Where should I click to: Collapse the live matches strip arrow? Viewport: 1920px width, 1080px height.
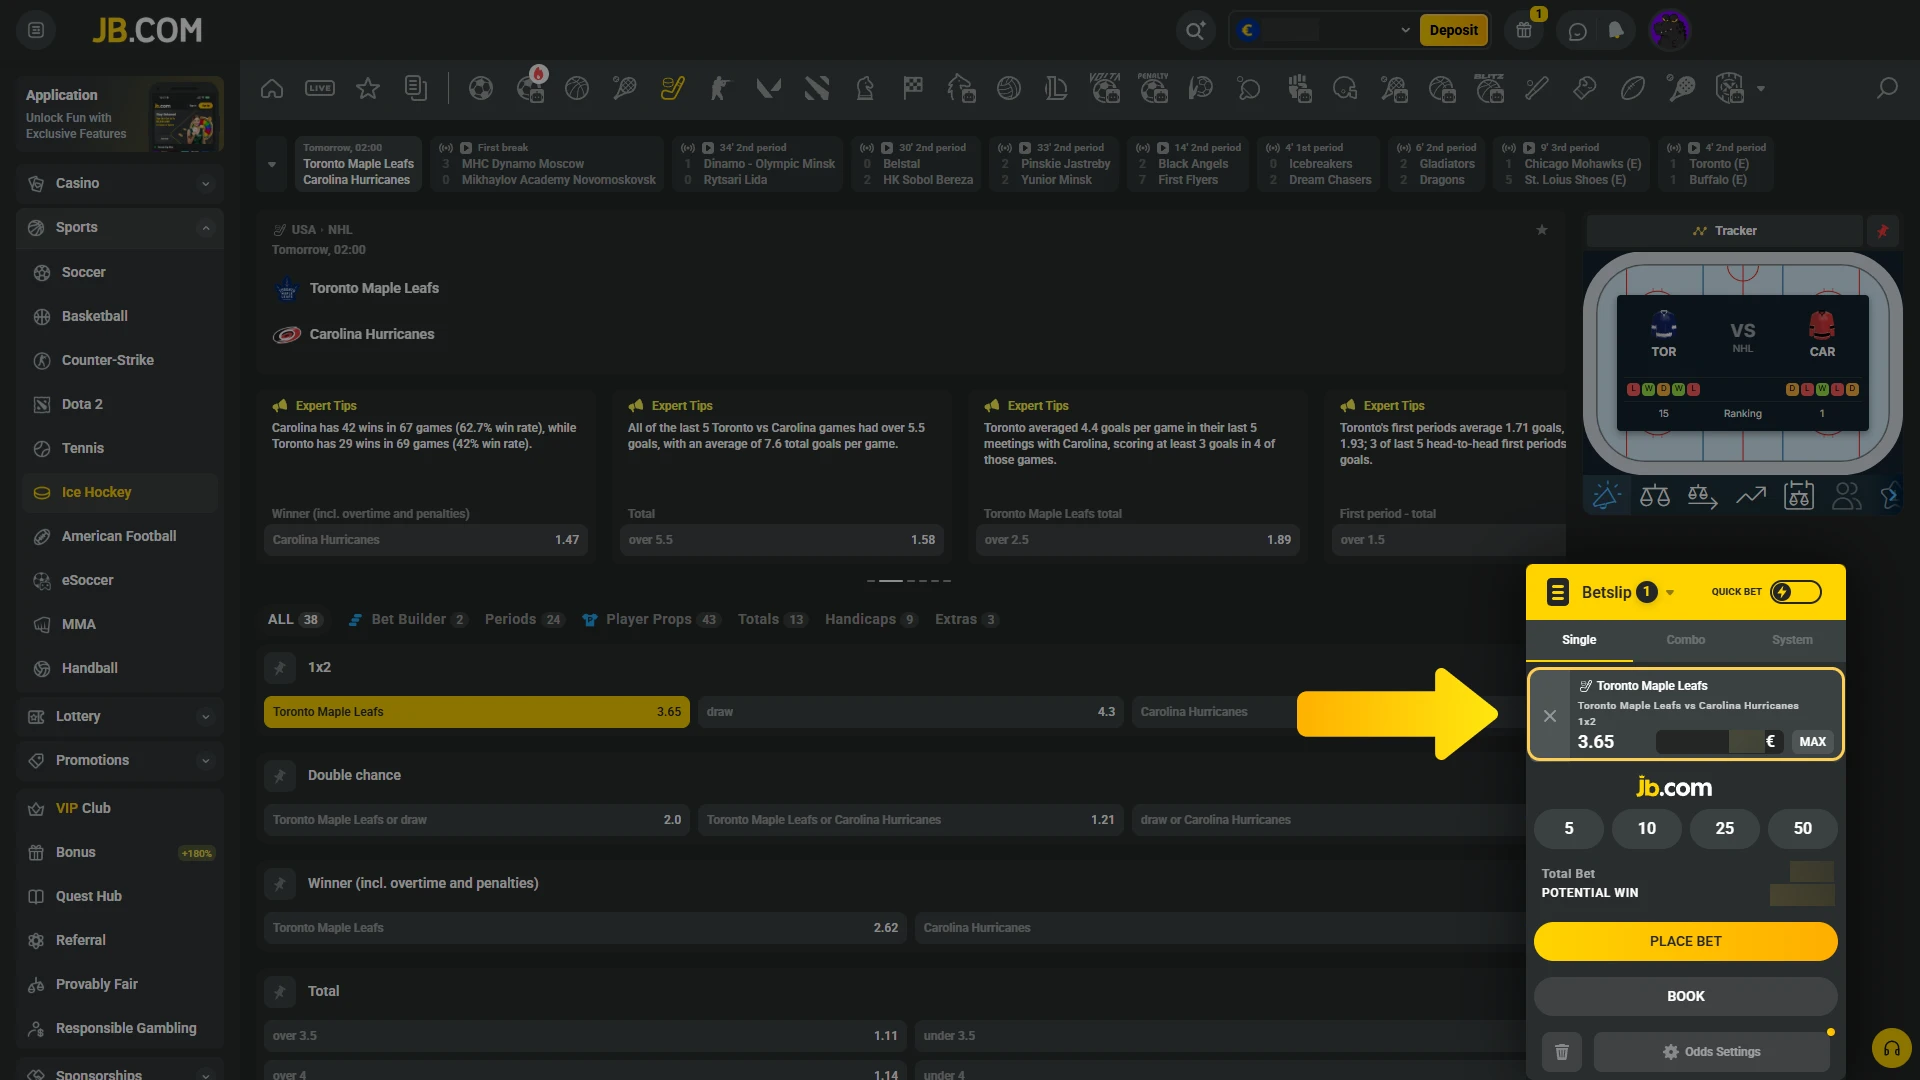click(272, 164)
